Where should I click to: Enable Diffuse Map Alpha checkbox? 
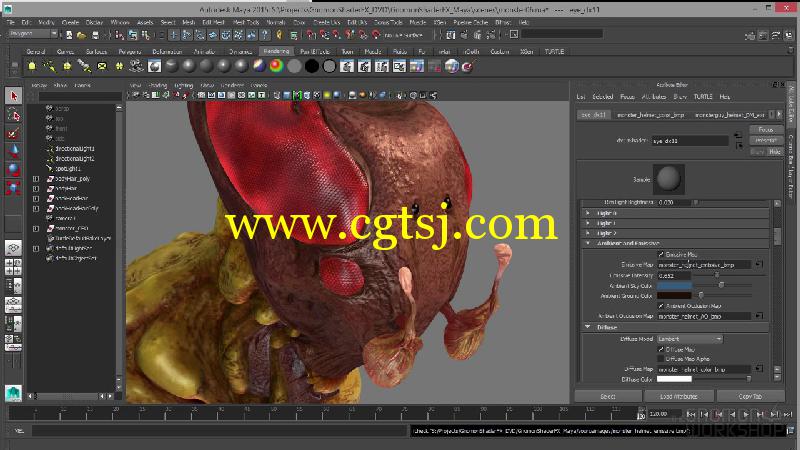point(661,359)
